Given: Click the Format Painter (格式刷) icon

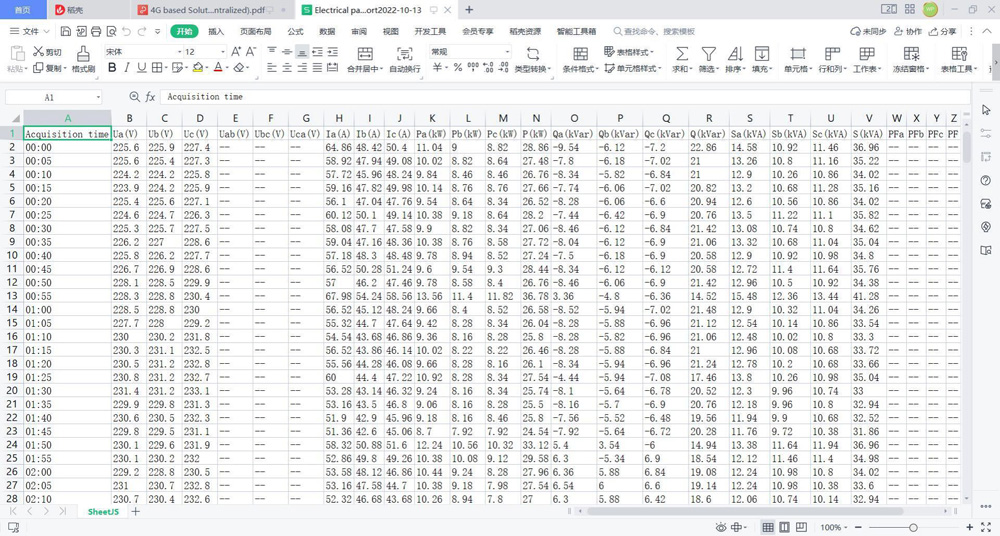Looking at the screenshot, I should [83, 53].
